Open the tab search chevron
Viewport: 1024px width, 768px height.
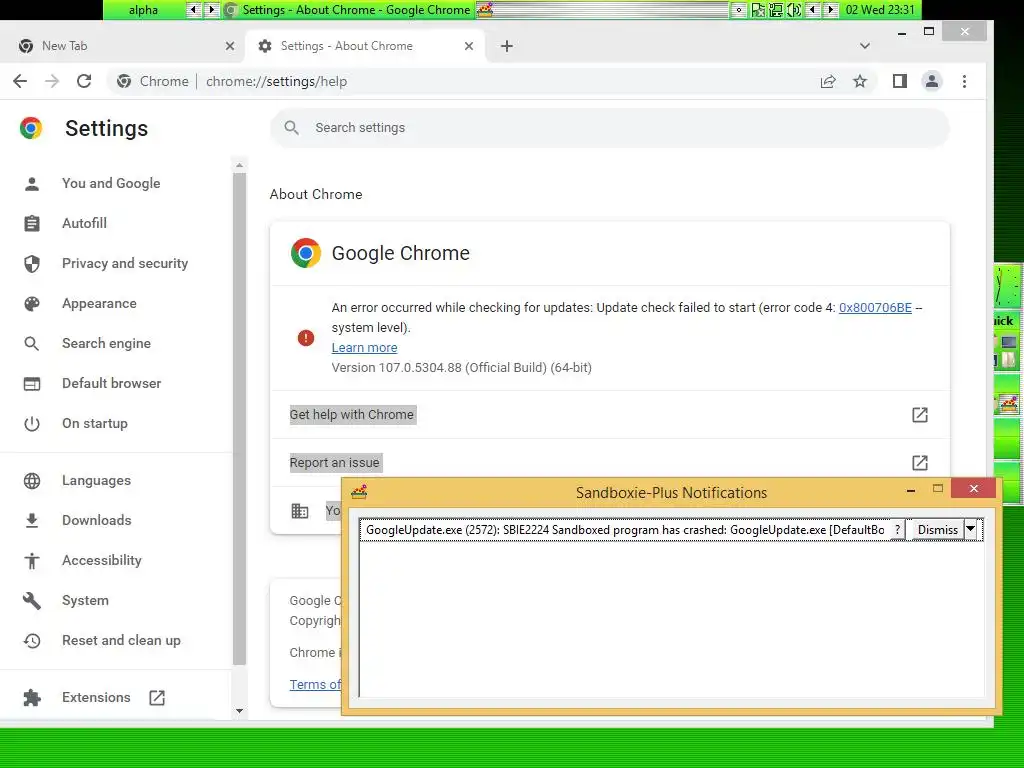click(x=865, y=46)
